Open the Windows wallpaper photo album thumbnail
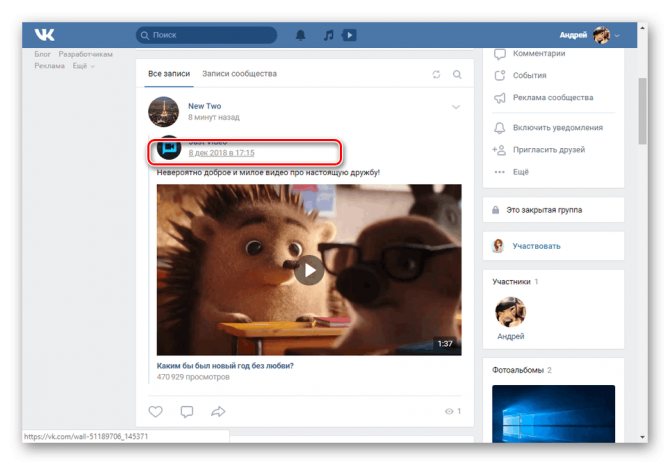670x465 pixels. point(553,414)
